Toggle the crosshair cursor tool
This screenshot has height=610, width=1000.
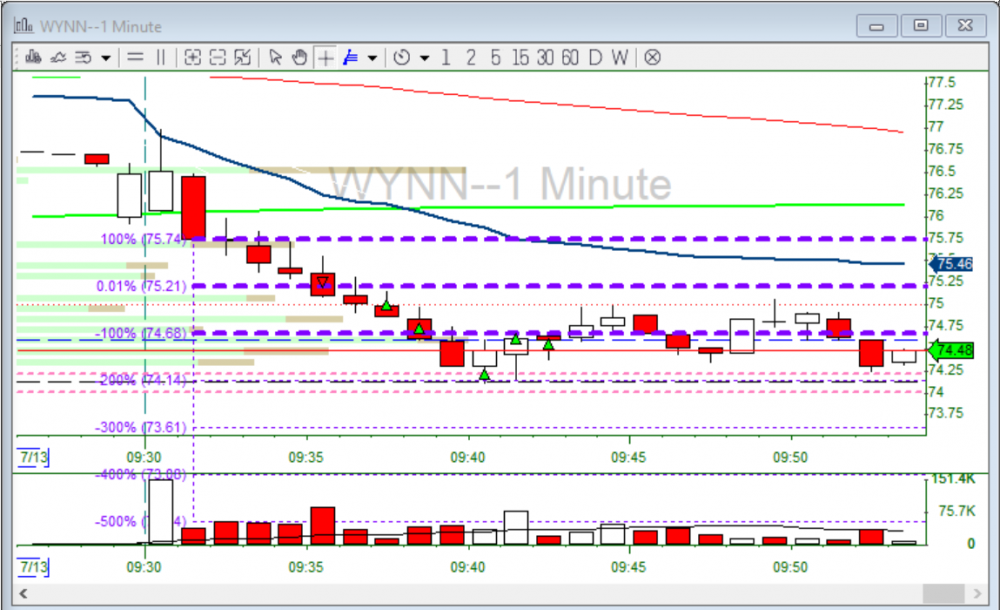click(x=325, y=57)
